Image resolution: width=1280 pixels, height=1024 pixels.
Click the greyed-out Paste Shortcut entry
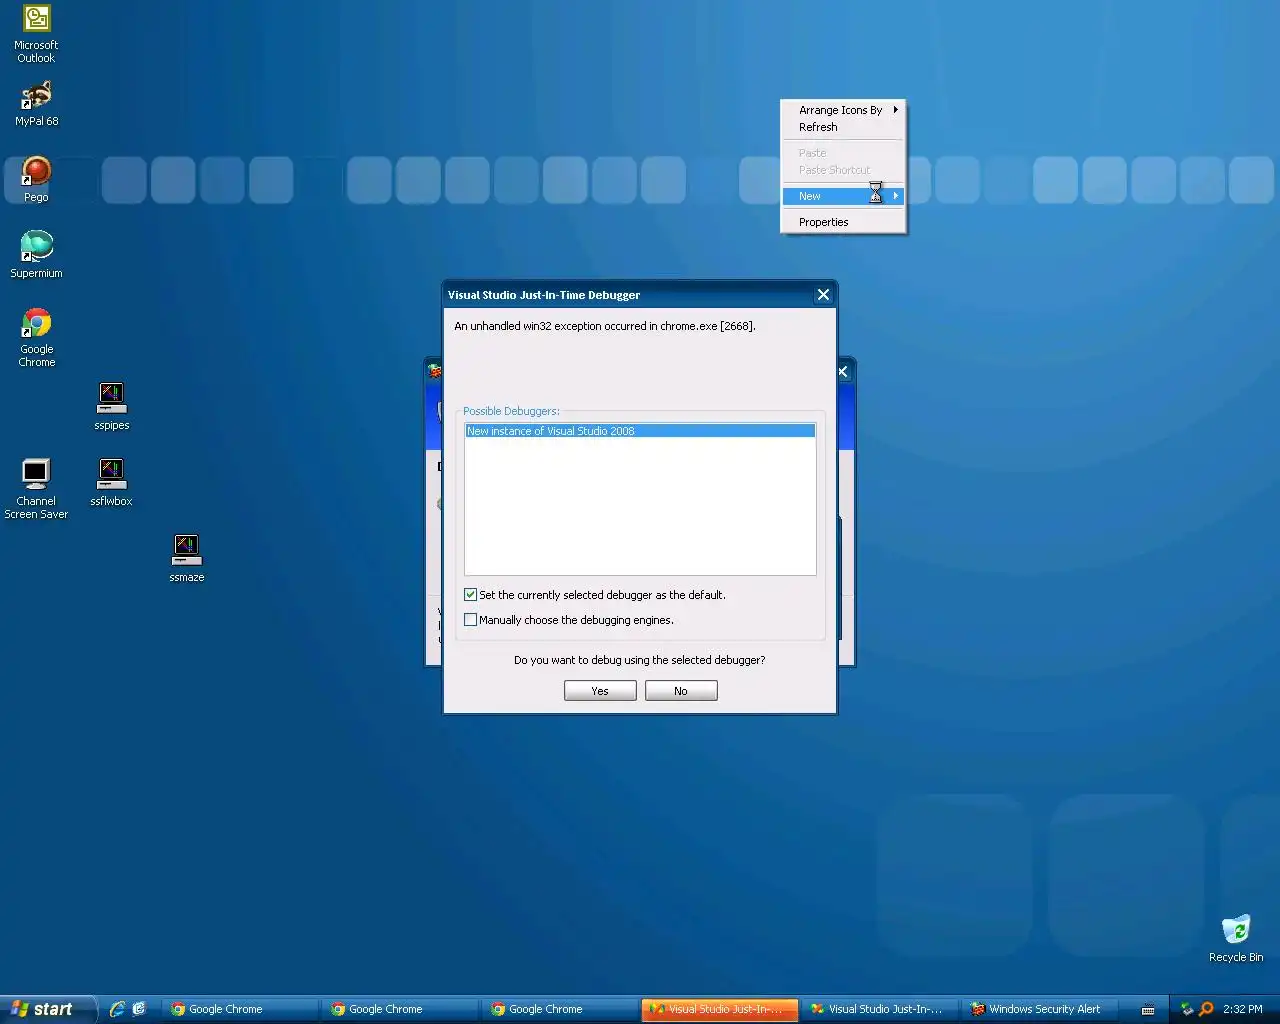pyautogui.click(x=843, y=170)
